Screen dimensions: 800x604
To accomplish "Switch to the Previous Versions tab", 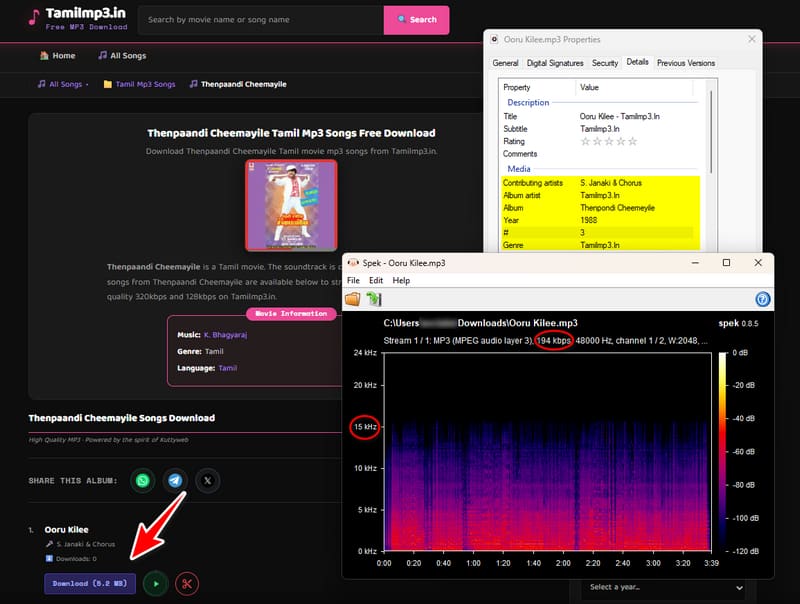I will point(686,63).
